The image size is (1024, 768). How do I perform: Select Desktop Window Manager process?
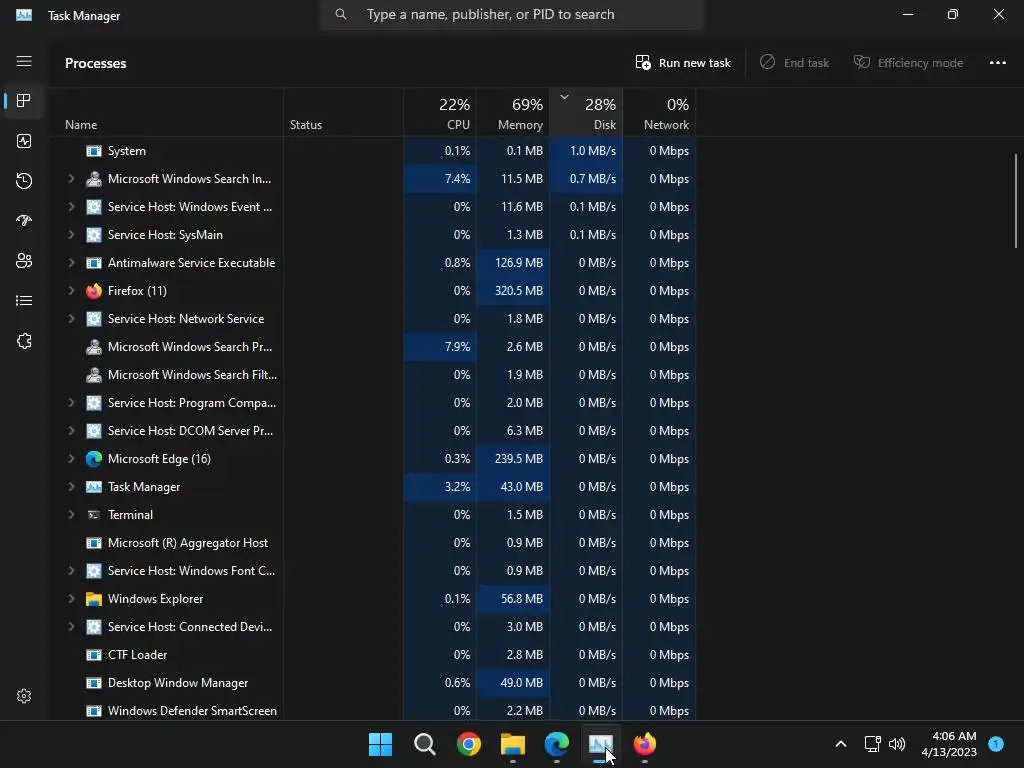click(374, 682)
